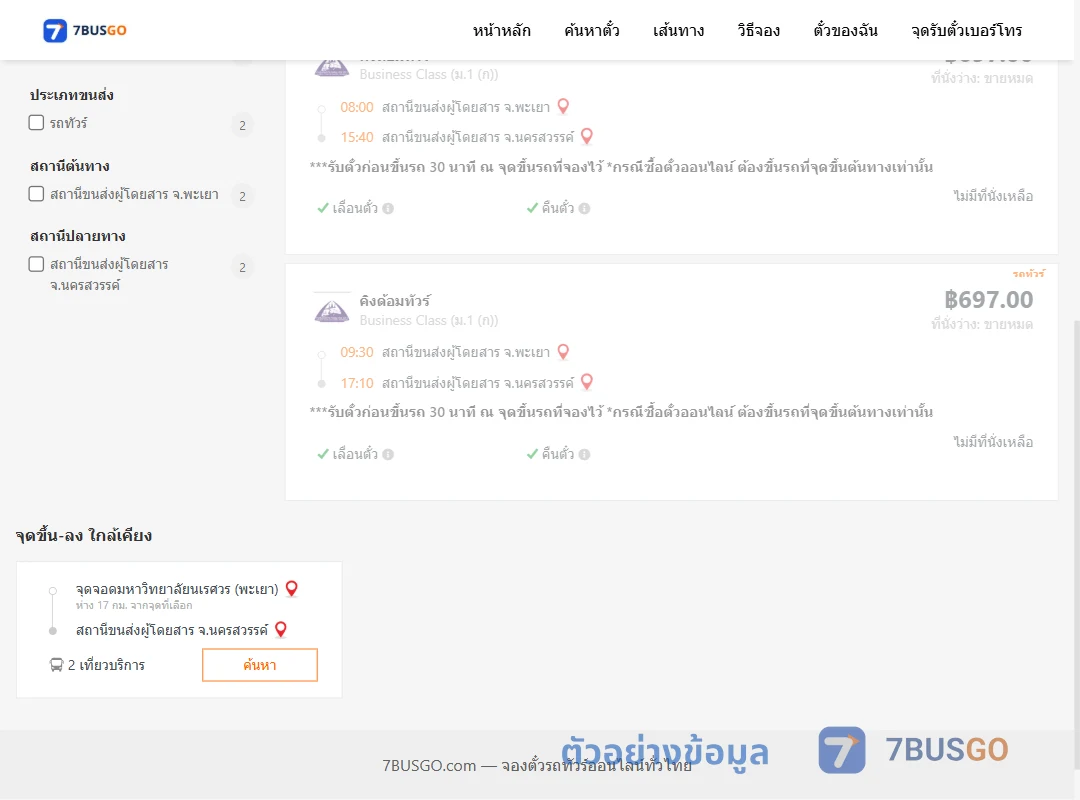Click the 08:00 departure time
The image size is (1080, 800).
[x=357, y=107]
